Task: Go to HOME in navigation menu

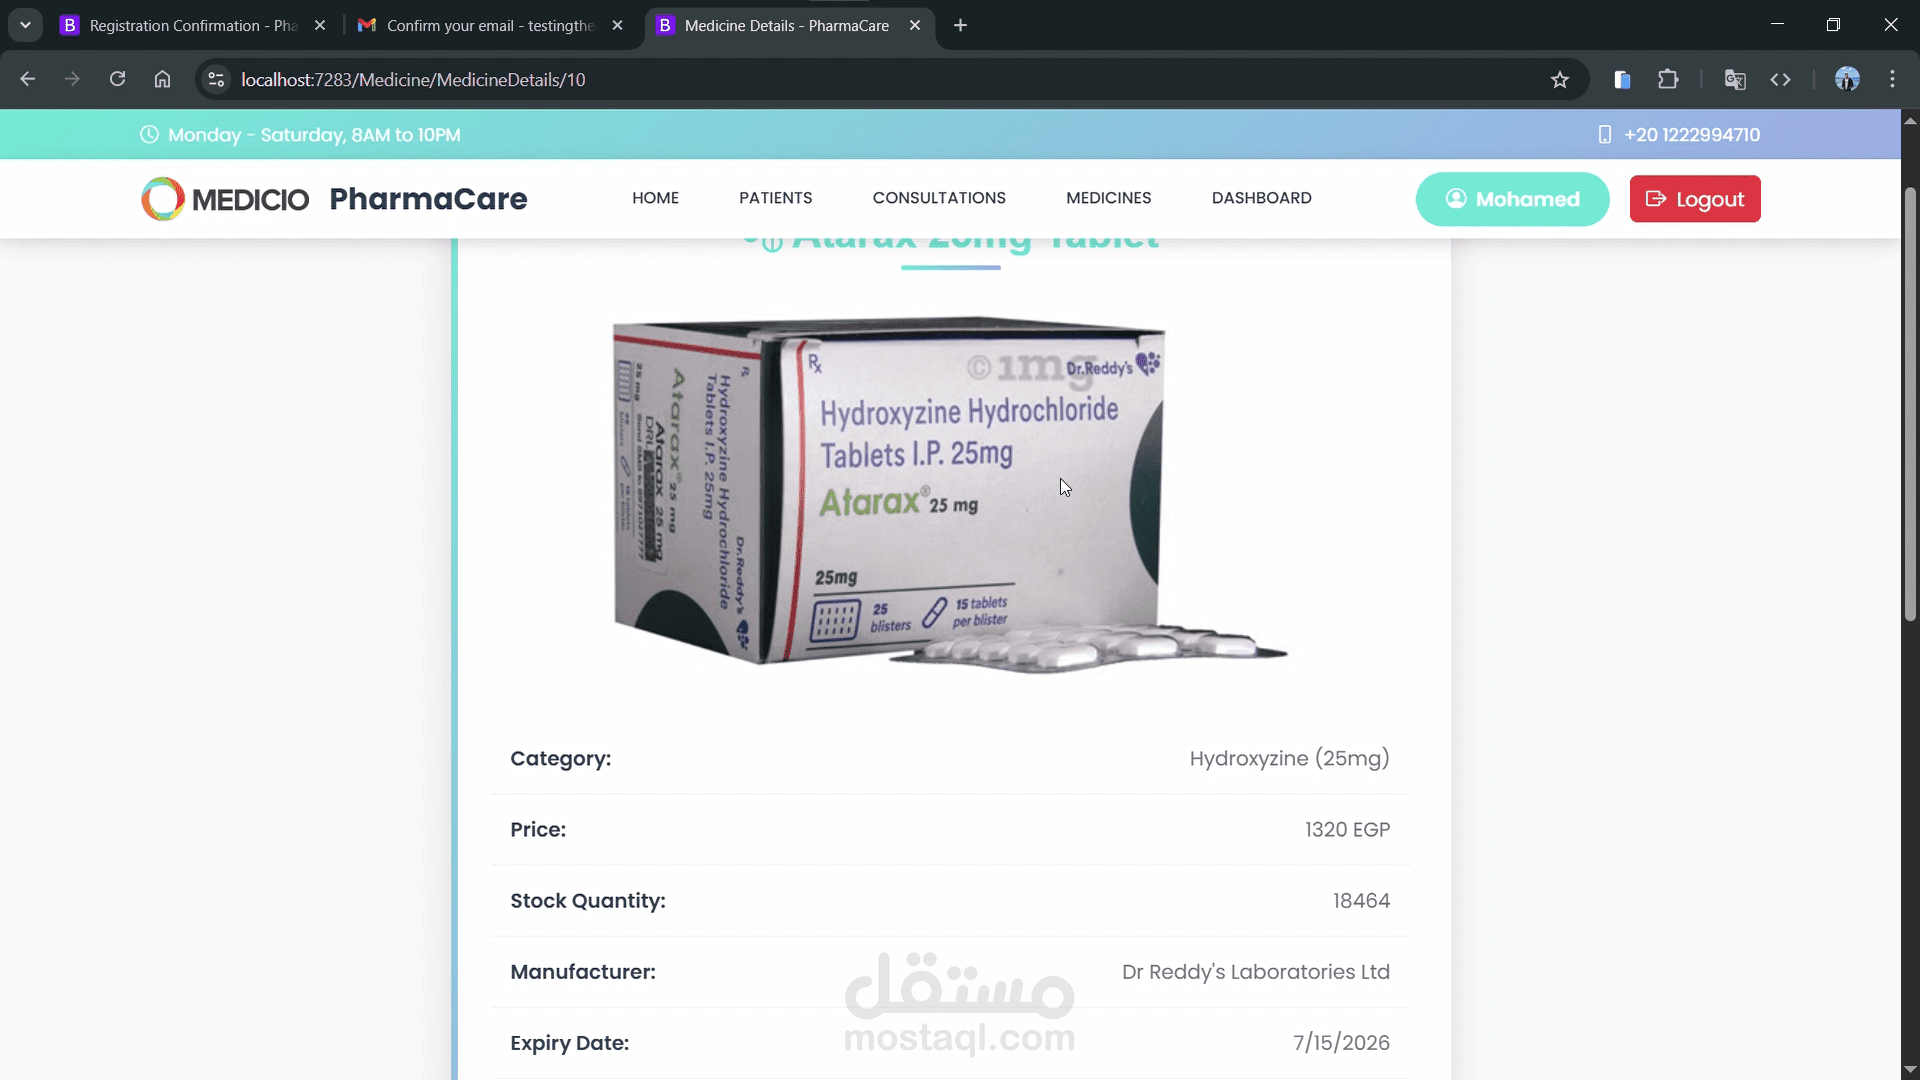Action: click(655, 198)
